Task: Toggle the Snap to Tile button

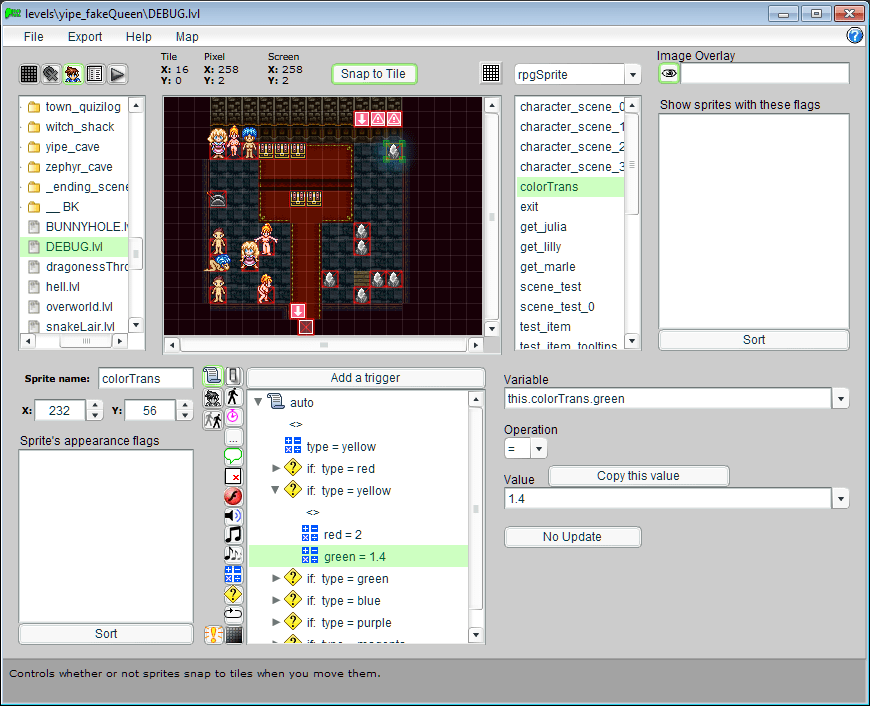Action: [x=374, y=74]
